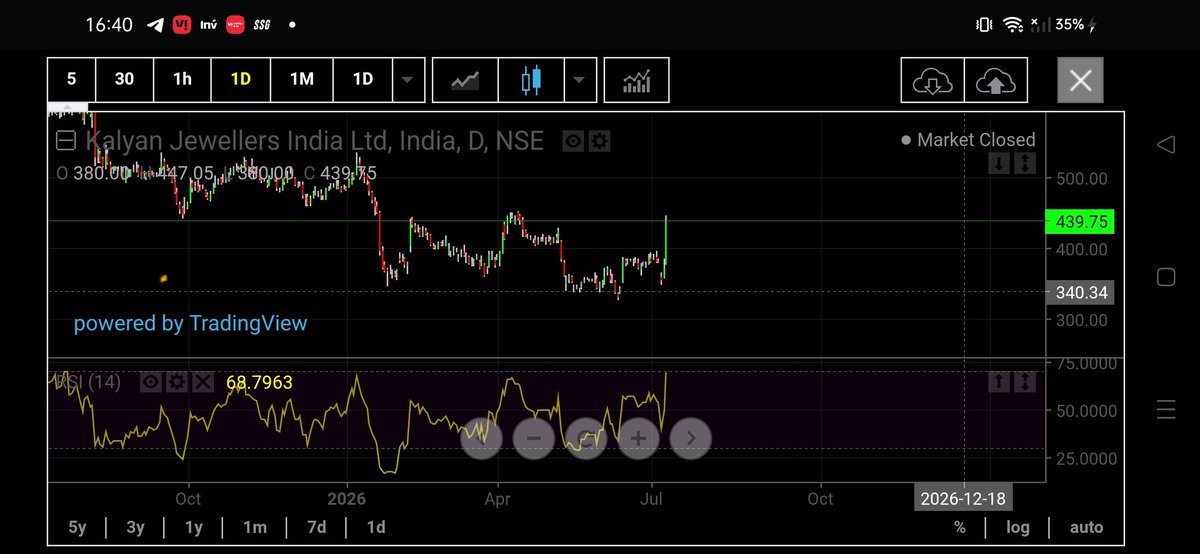This screenshot has width=1200, height=554.
Task: Click the green 439.75 price label
Action: tap(1080, 222)
